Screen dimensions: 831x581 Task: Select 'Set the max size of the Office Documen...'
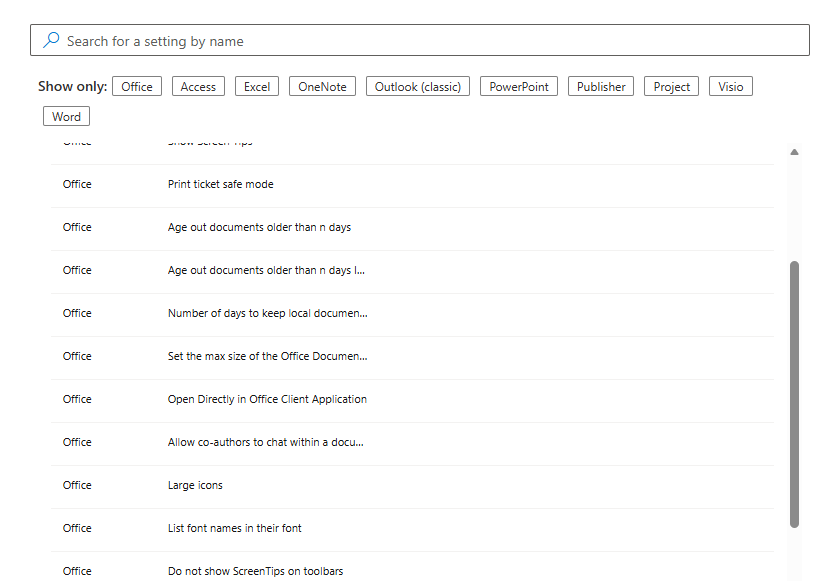pyautogui.click(x=412, y=357)
